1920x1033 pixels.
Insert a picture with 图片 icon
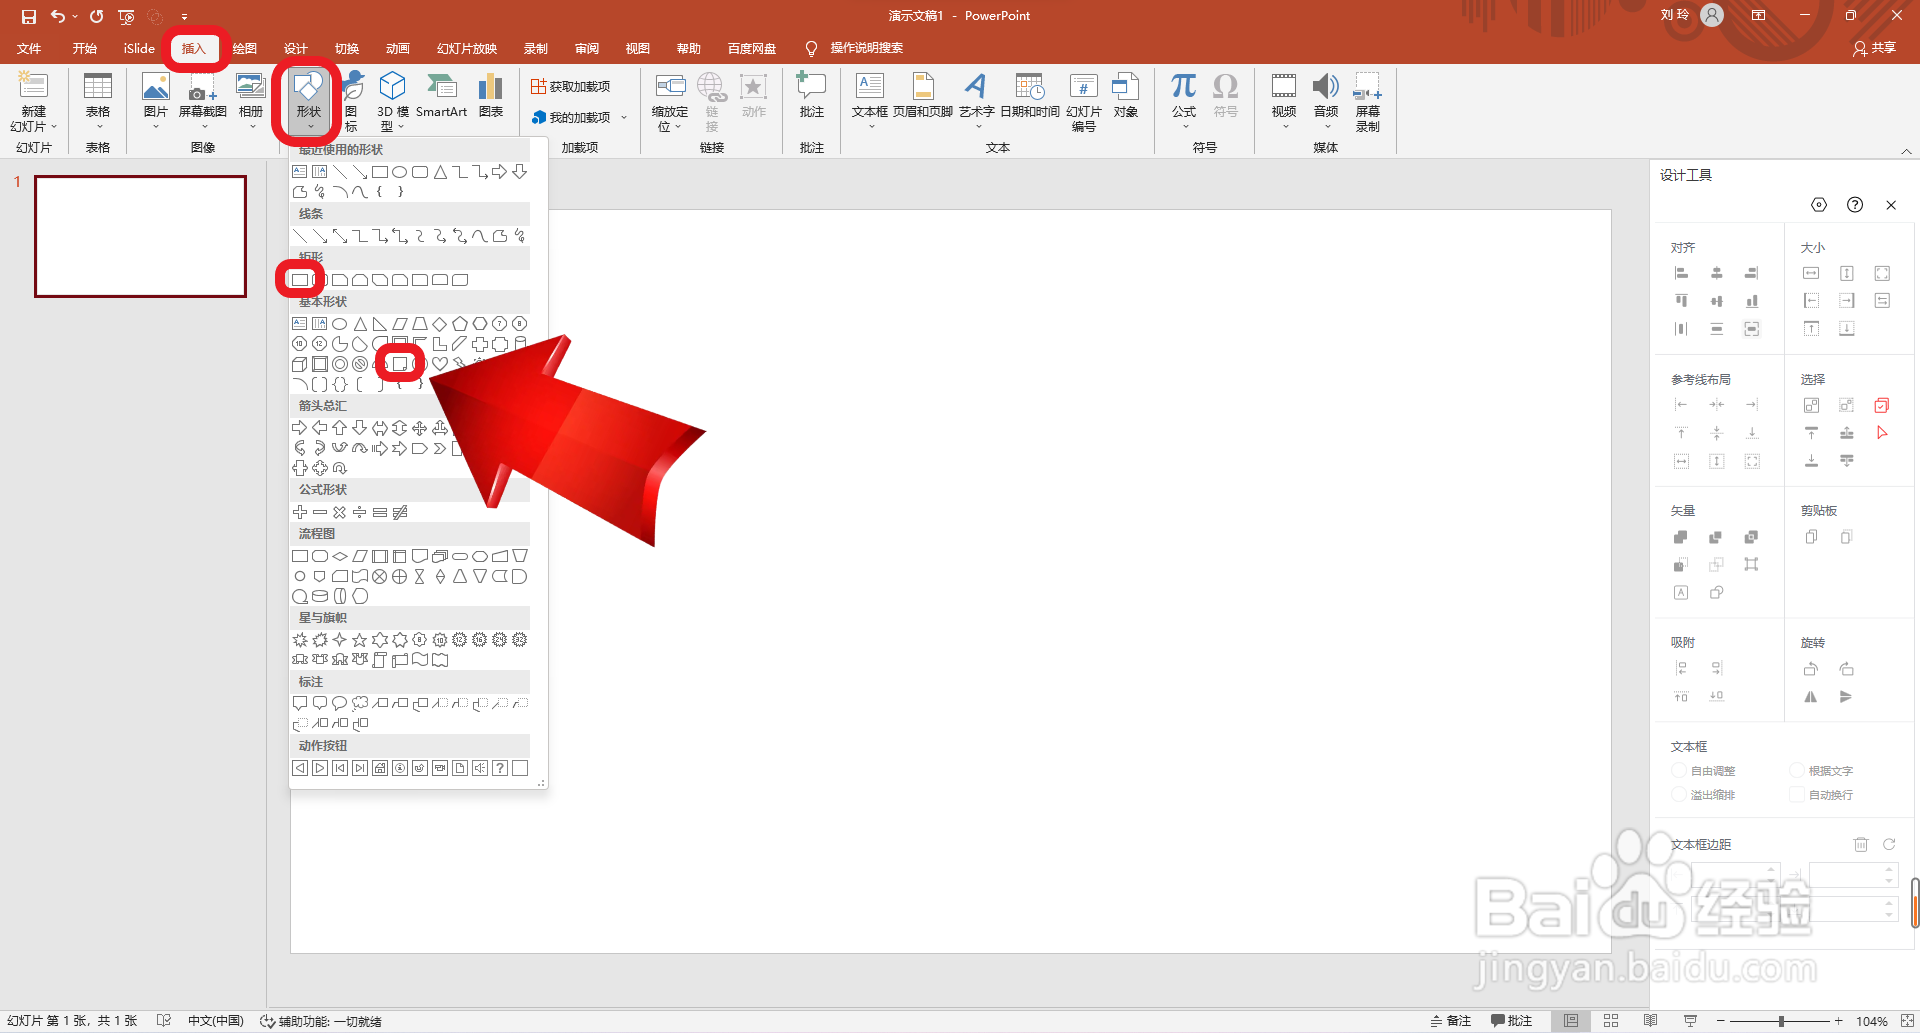[155, 95]
